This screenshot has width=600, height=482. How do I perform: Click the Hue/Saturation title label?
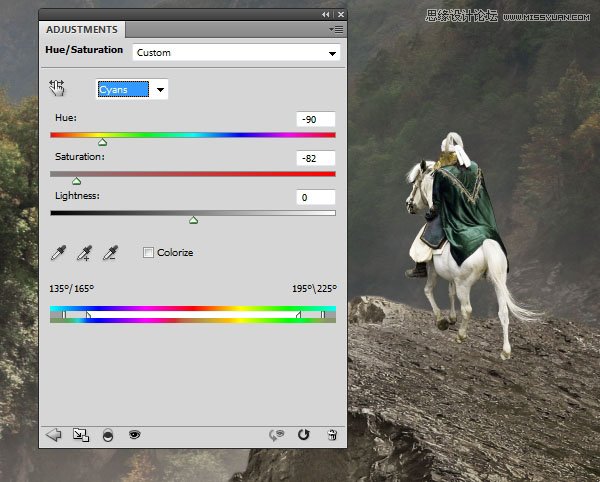click(x=84, y=50)
